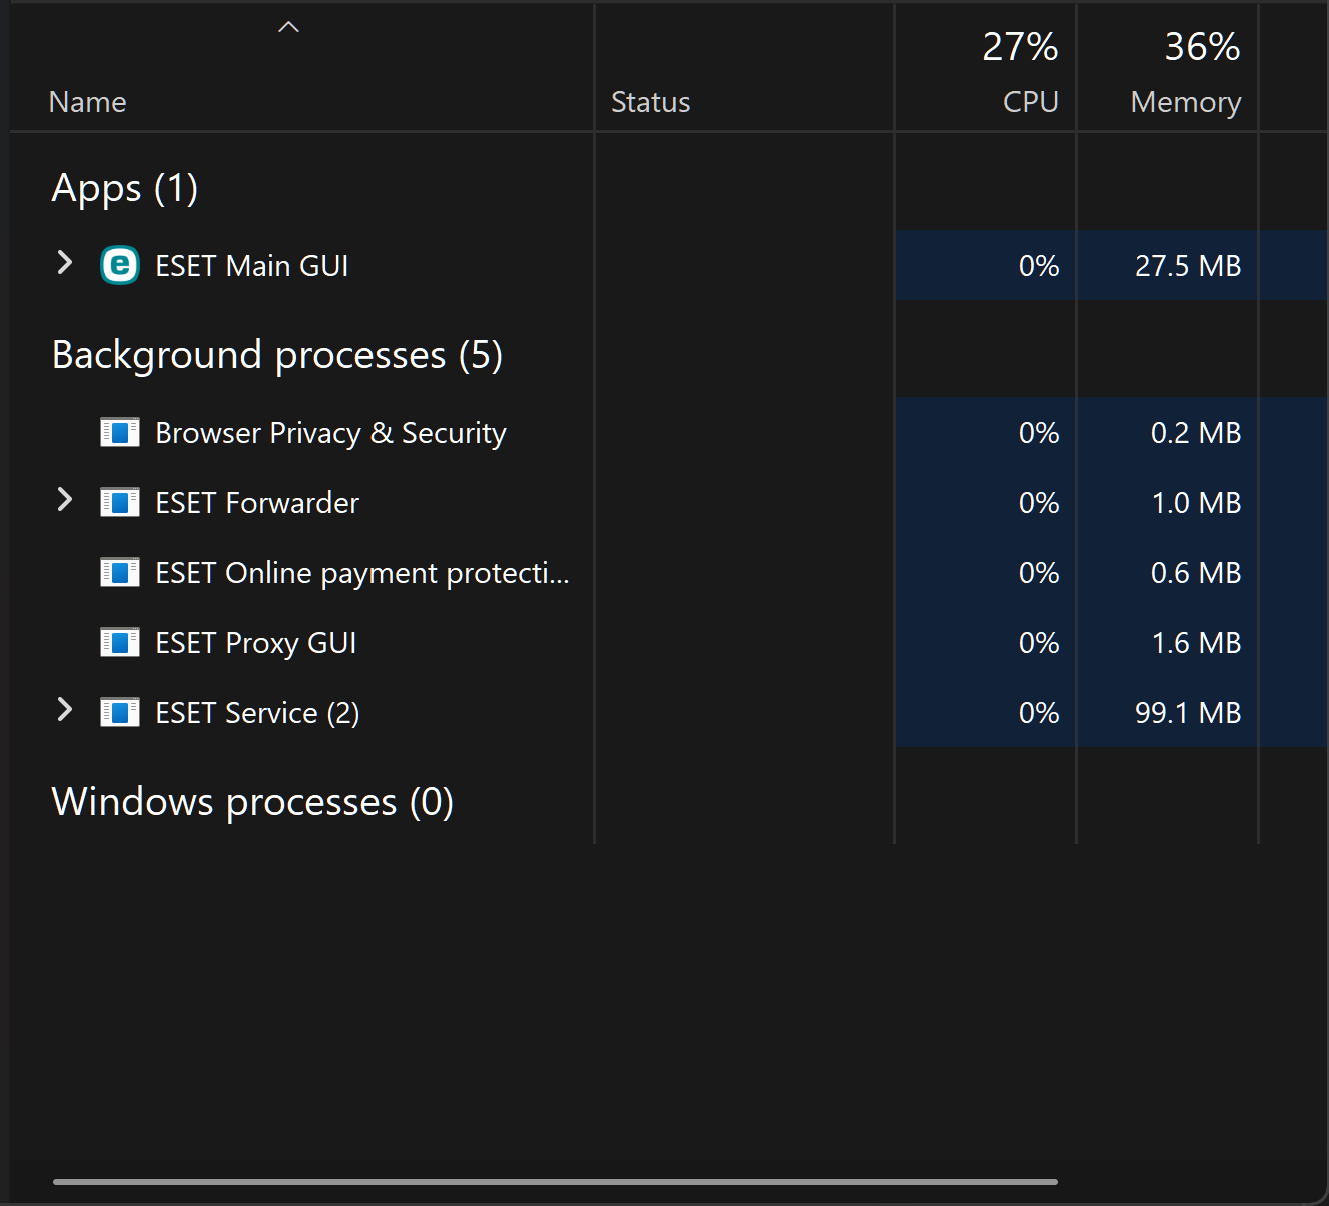The height and width of the screenshot is (1206, 1329).
Task: Click the ESET Main GUI app icon
Action: 120,265
